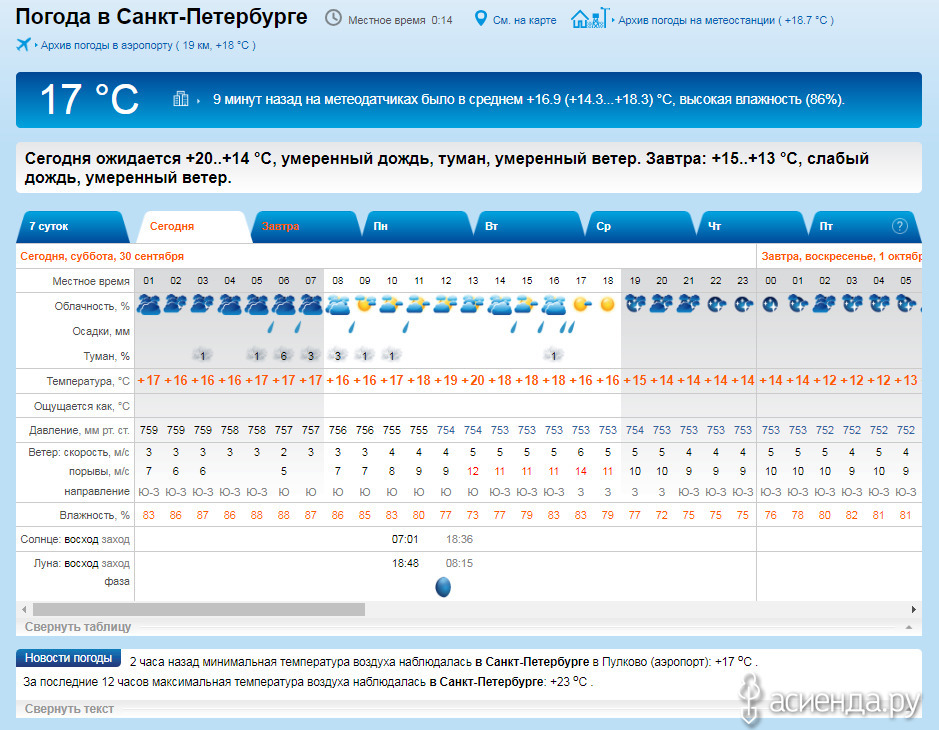This screenshot has width=939, height=730.
Task: Click the Осадки, мм row label
Action: pyautogui.click(x=101, y=331)
